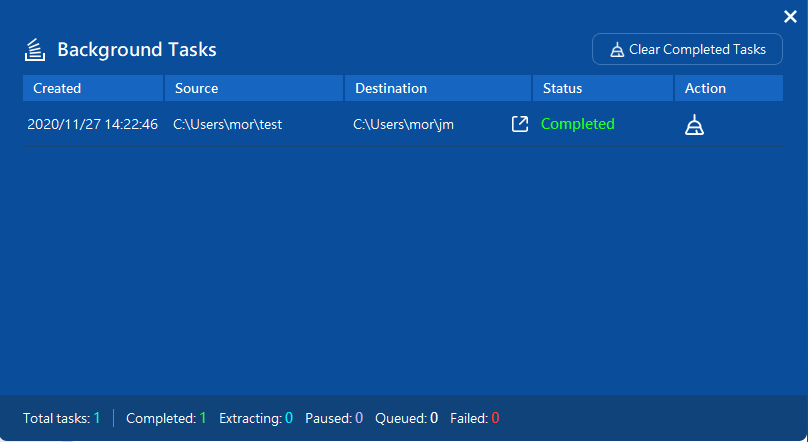Click the Action column header

729,88
